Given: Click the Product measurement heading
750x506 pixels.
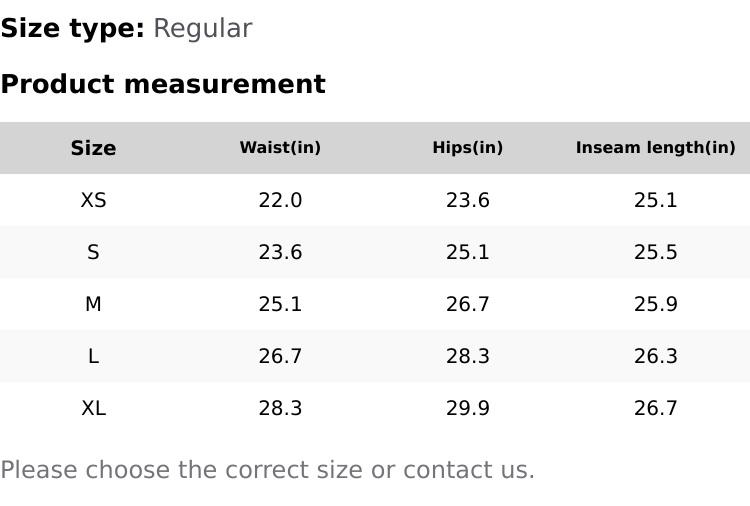Looking at the screenshot, I should pyautogui.click(x=163, y=84).
